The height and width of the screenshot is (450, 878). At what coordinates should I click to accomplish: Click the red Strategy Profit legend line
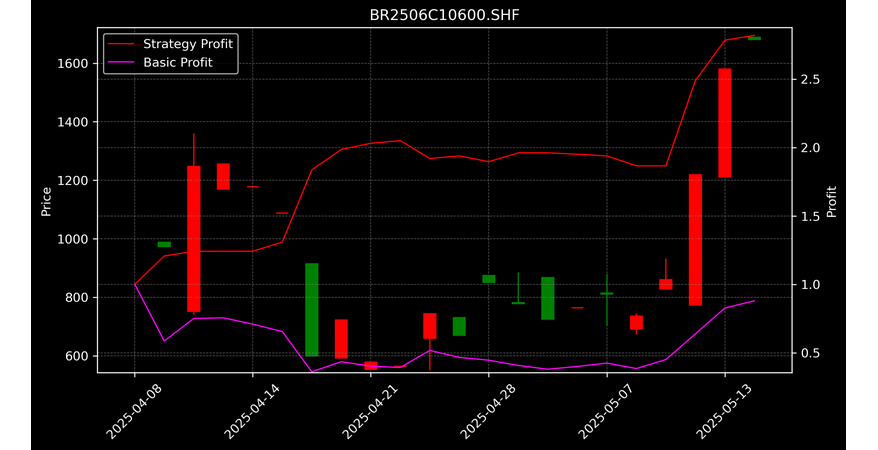click(x=122, y=44)
